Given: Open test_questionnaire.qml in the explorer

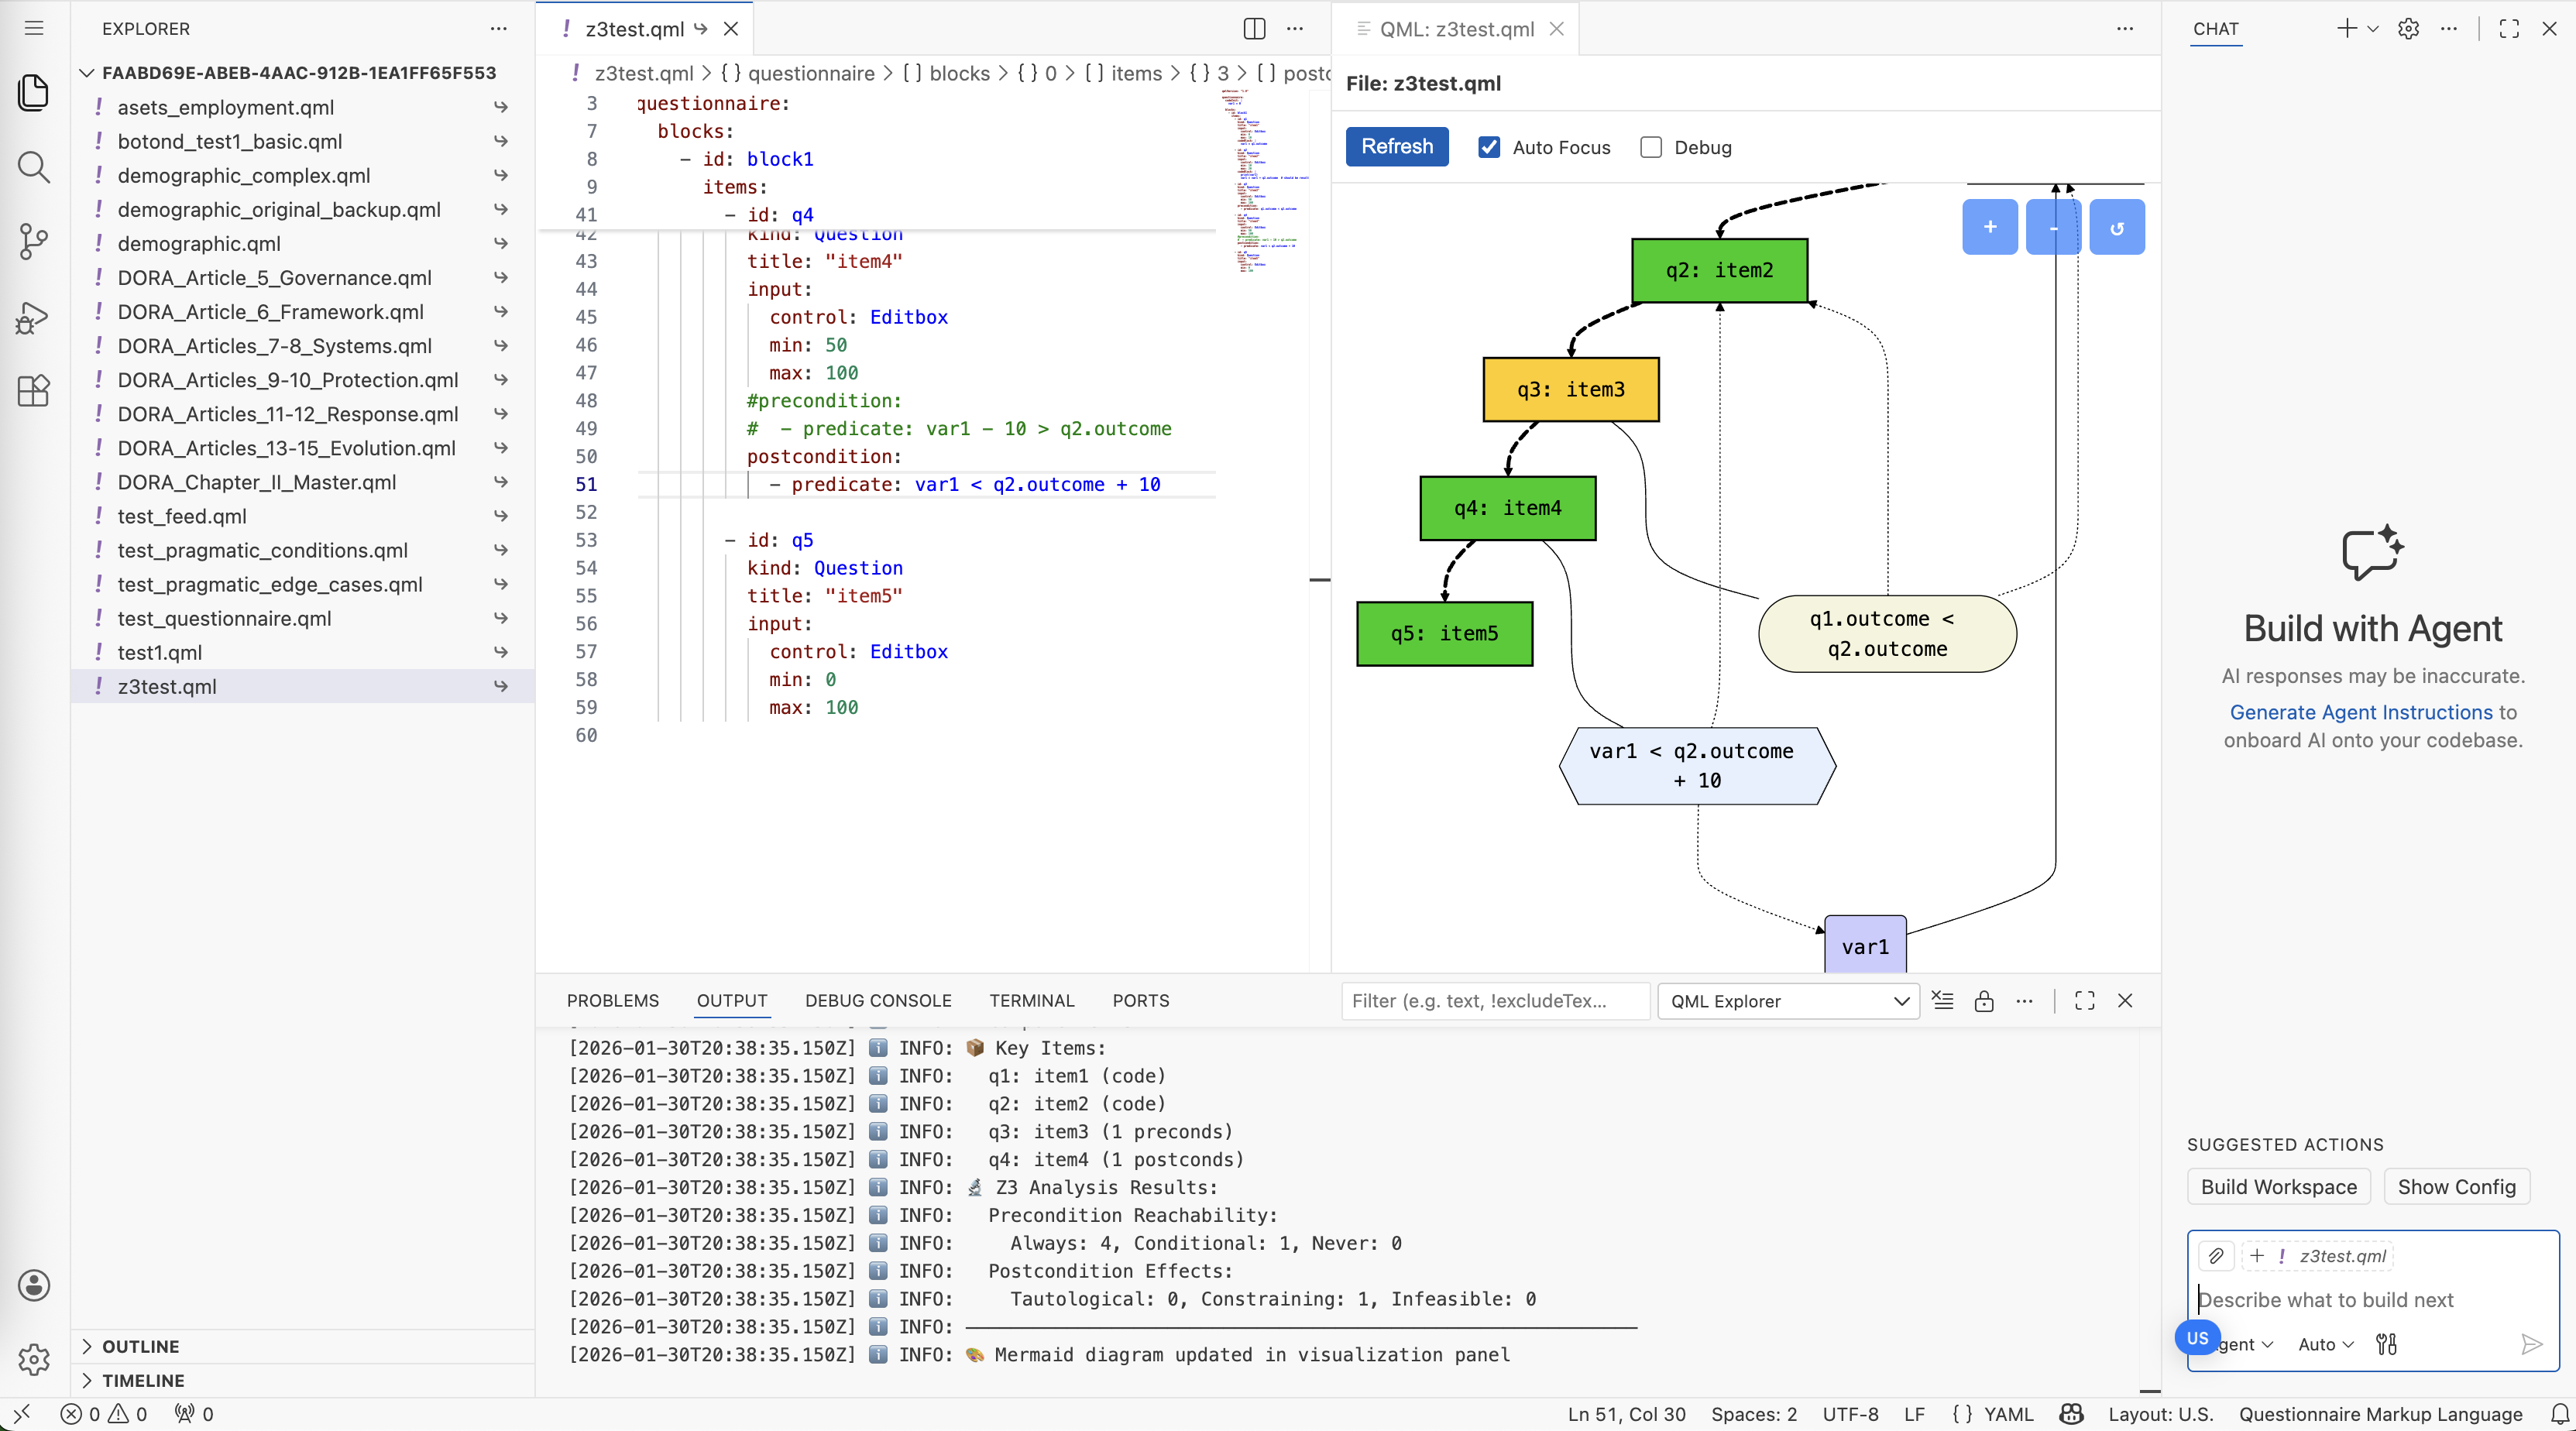Looking at the screenshot, I should point(224,618).
